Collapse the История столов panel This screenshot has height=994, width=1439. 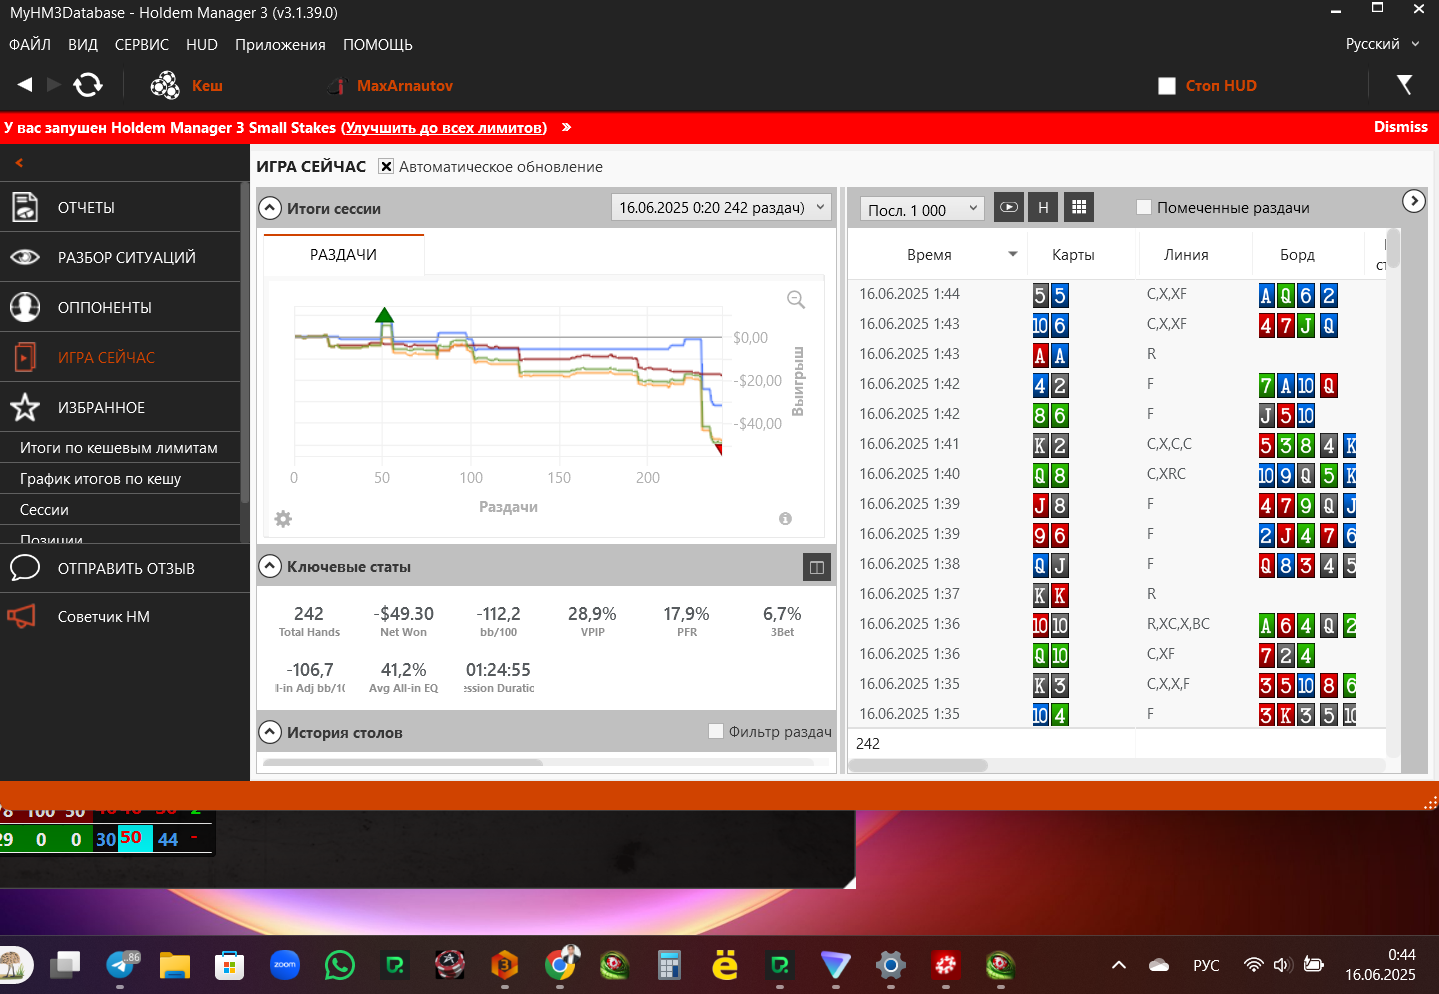pyautogui.click(x=270, y=732)
